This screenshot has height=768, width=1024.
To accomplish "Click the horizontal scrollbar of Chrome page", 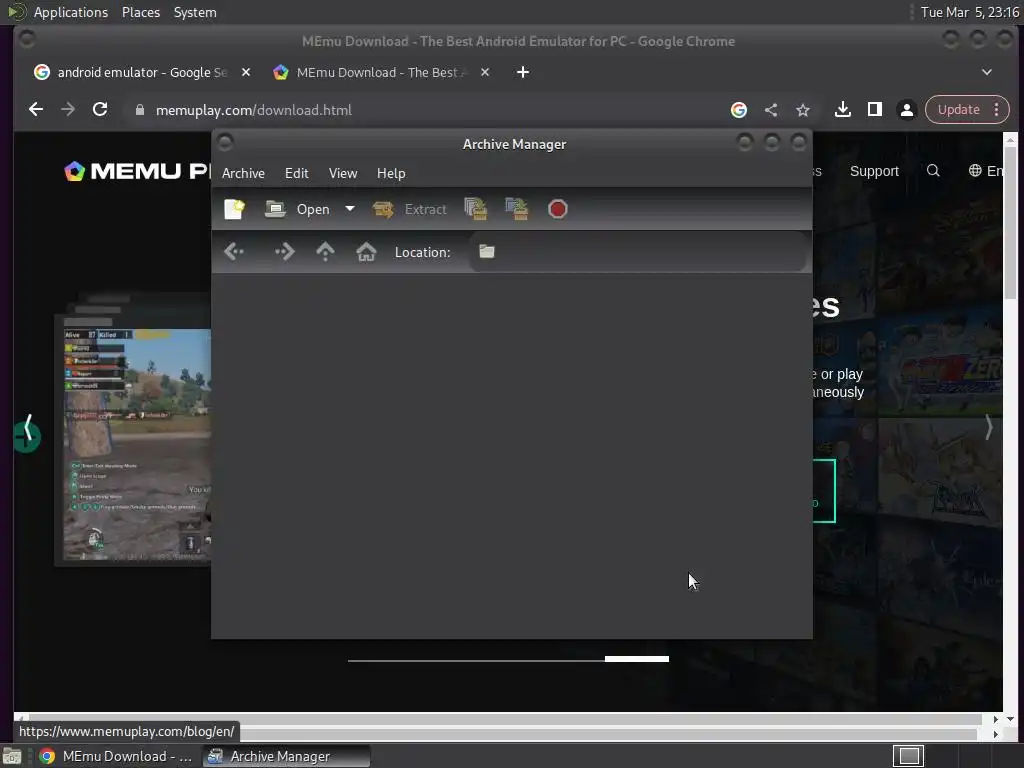I will coord(503,719).
